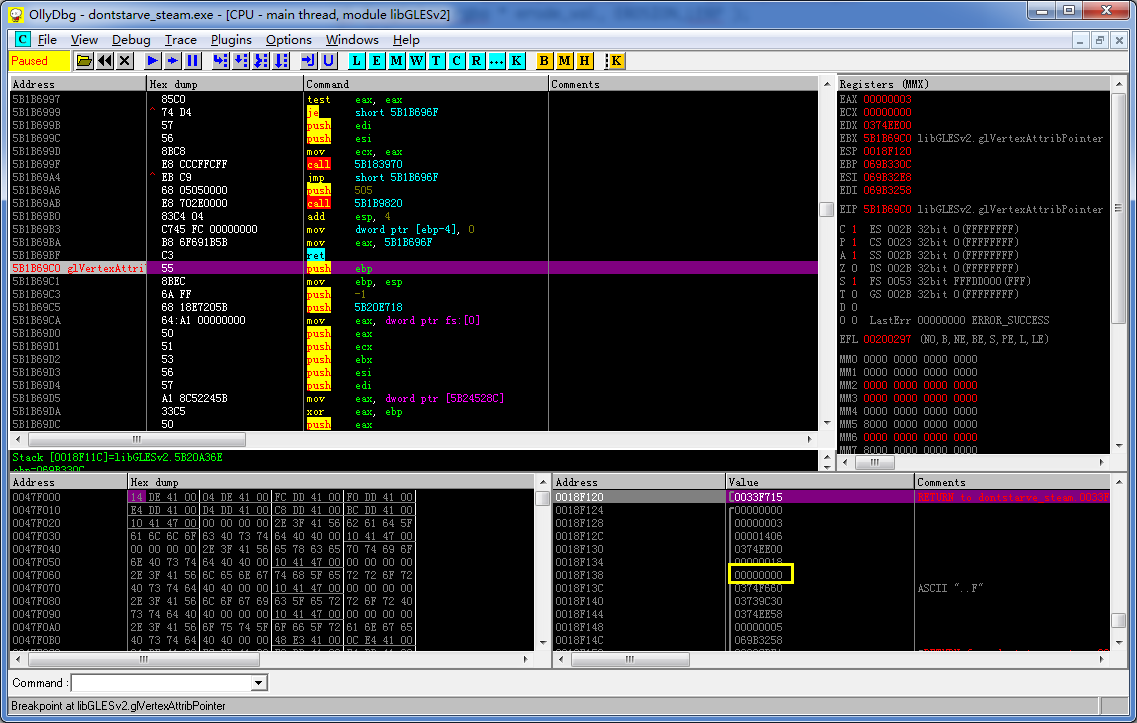Click the disassembly Command column header

click(x=426, y=84)
